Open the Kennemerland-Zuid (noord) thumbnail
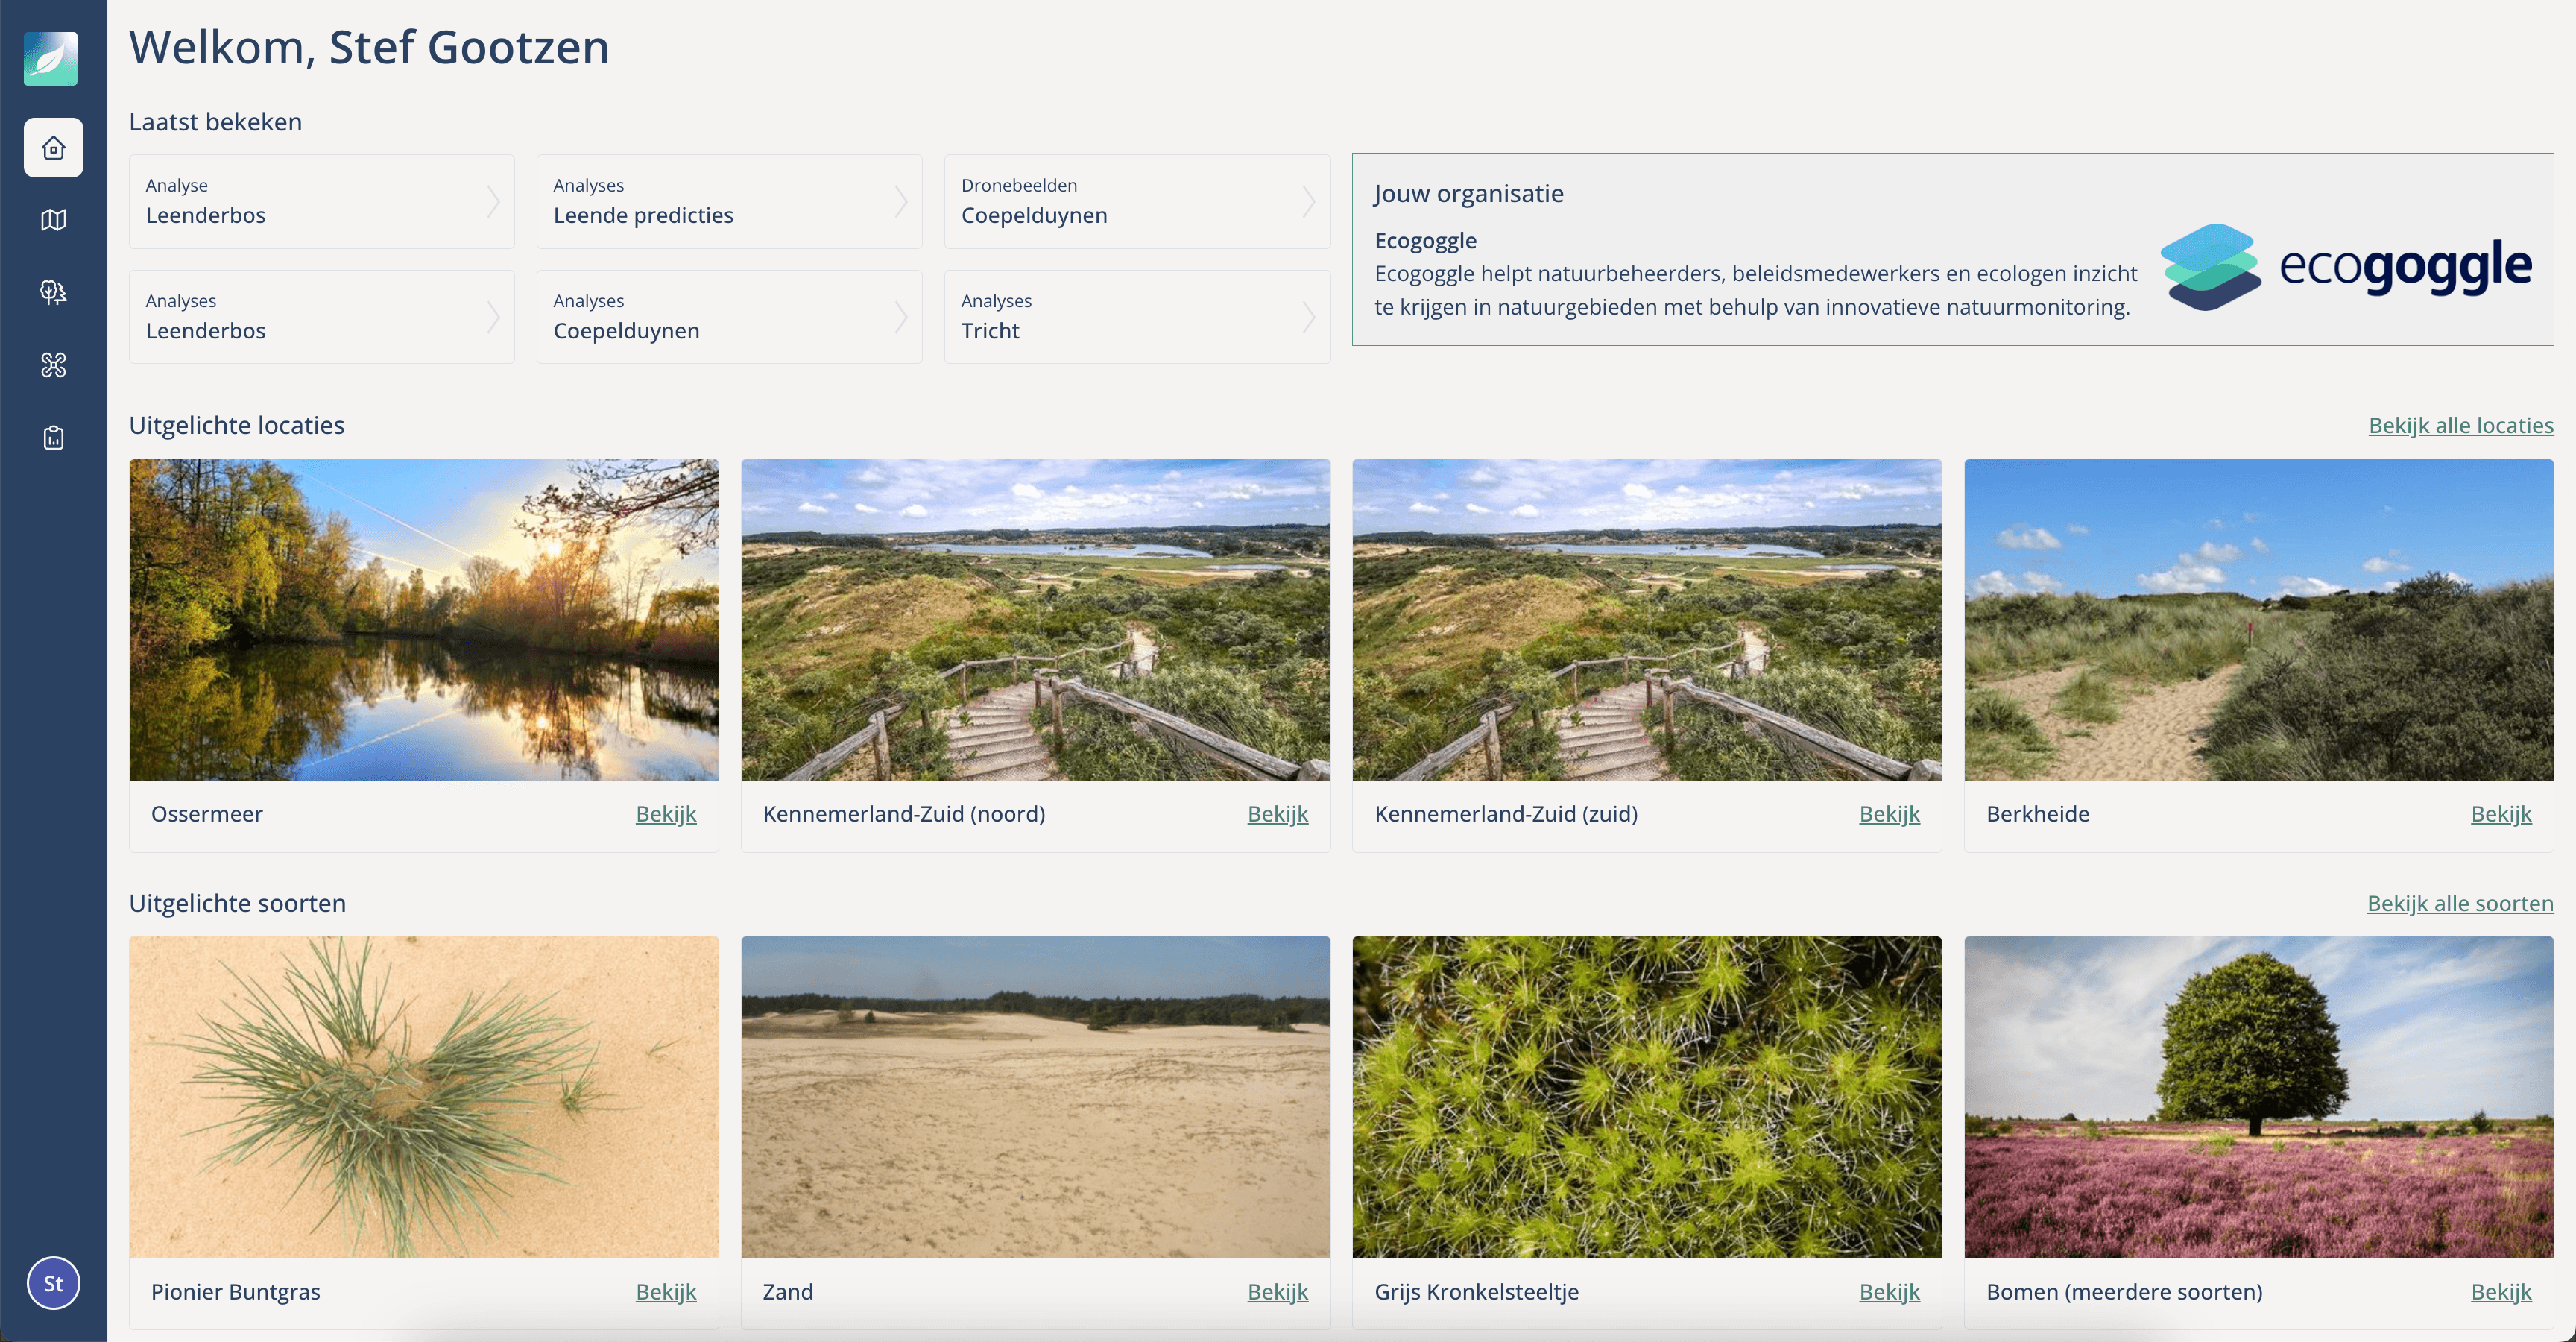This screenshot has width=2576, height=1342. click(1035, 620)
